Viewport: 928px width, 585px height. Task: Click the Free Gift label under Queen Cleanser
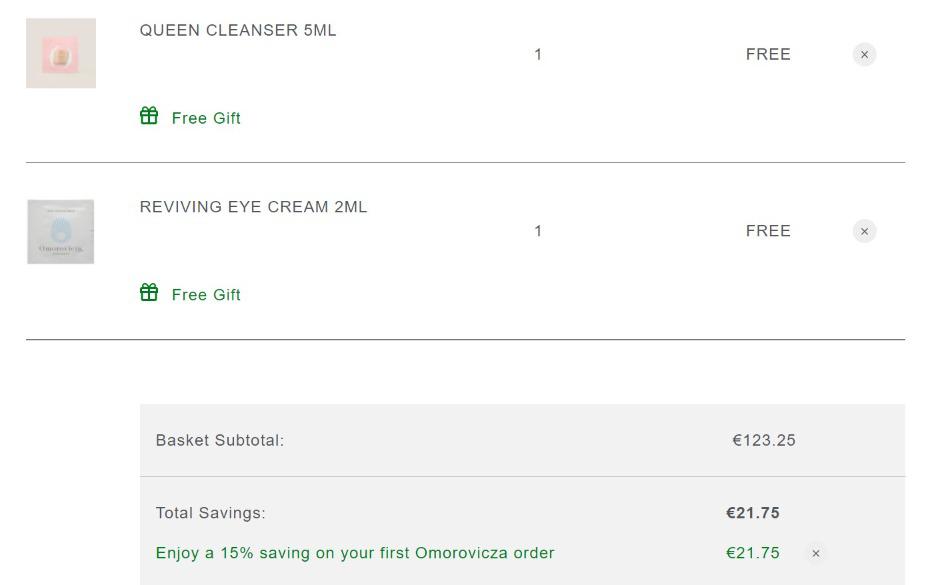coord(206,118)
